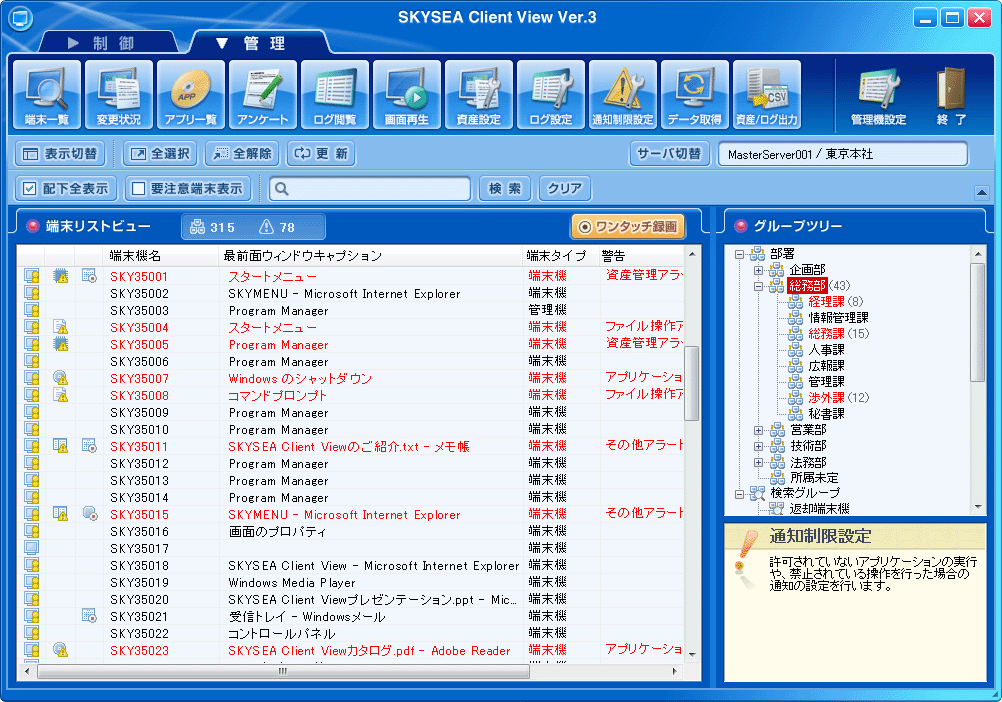The width and height of the screenshot is (1002, 702).
Task: Click the 検索 search button
Action: pos(505,188)
